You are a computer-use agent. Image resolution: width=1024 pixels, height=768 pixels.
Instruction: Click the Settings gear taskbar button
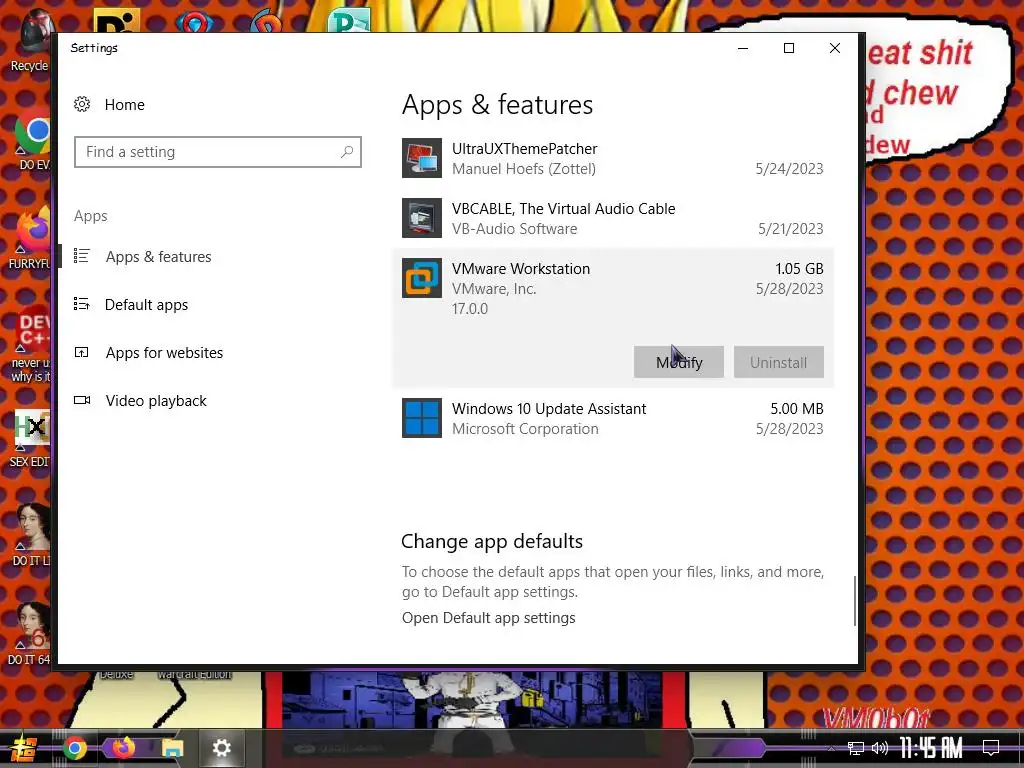[x=221, y=748]
